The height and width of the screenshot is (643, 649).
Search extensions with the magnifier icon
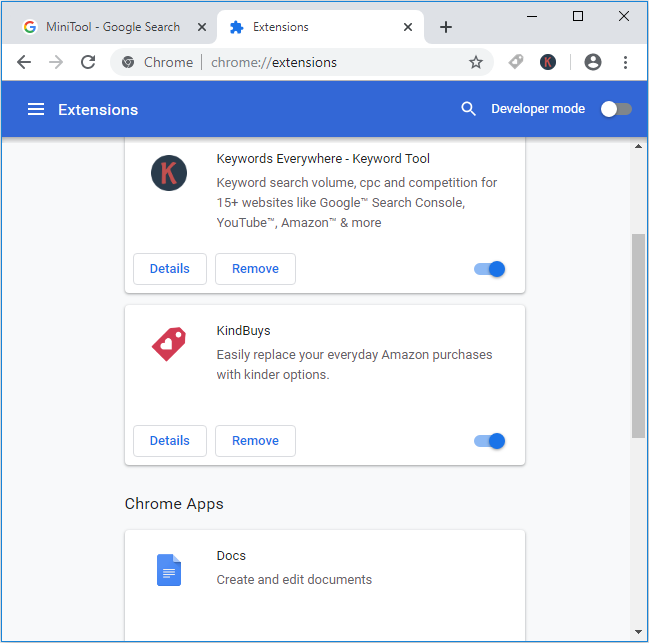pyautogui.click(x=469, y=109)
